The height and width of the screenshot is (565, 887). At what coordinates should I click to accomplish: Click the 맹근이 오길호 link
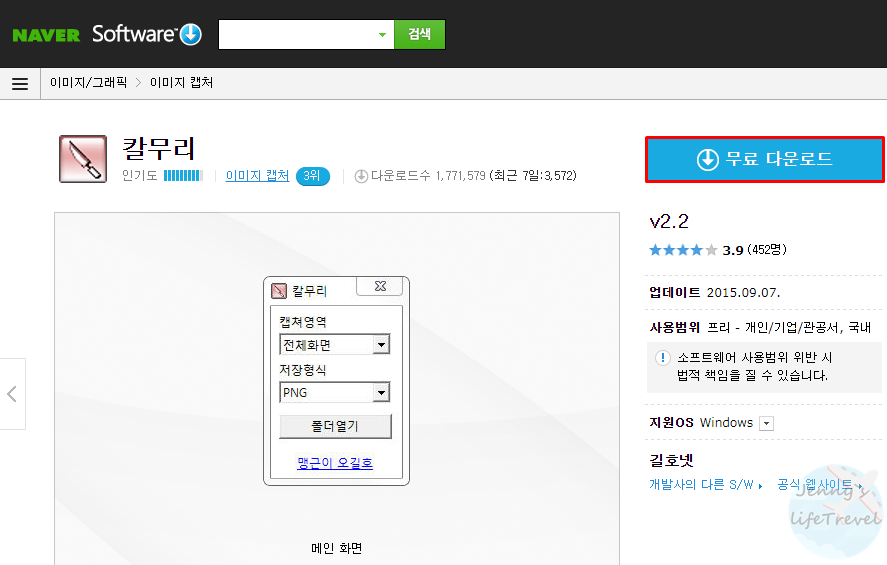pyautogui.click(x=335, y=463)
